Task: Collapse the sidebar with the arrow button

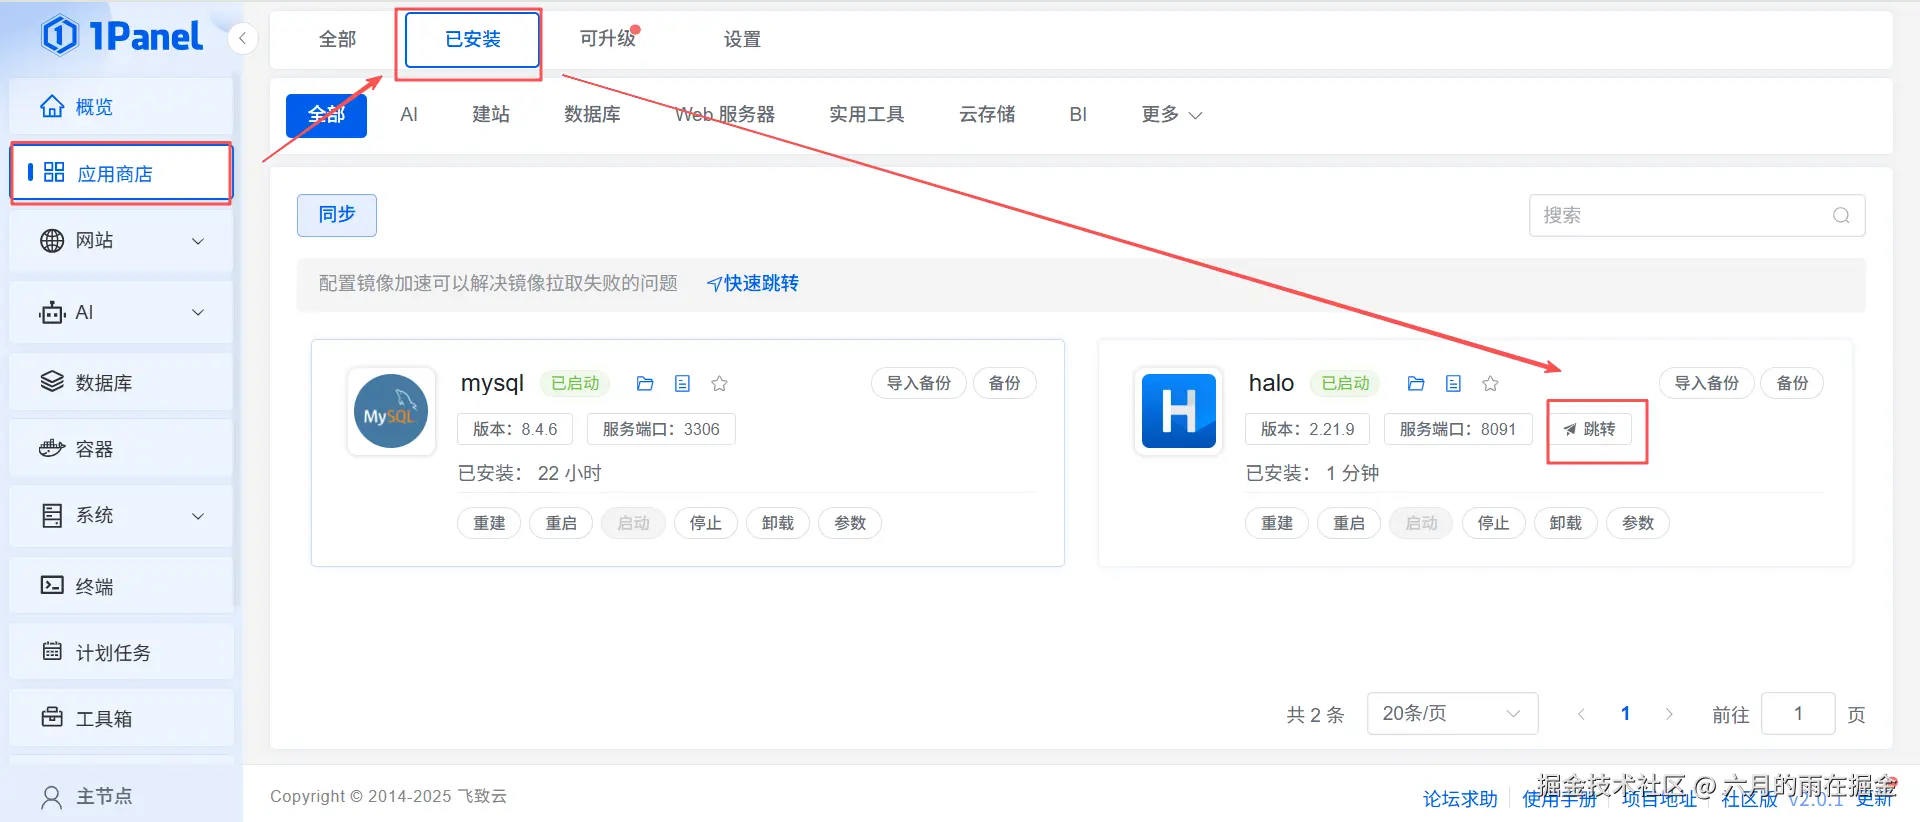Action: click(242, 39)
